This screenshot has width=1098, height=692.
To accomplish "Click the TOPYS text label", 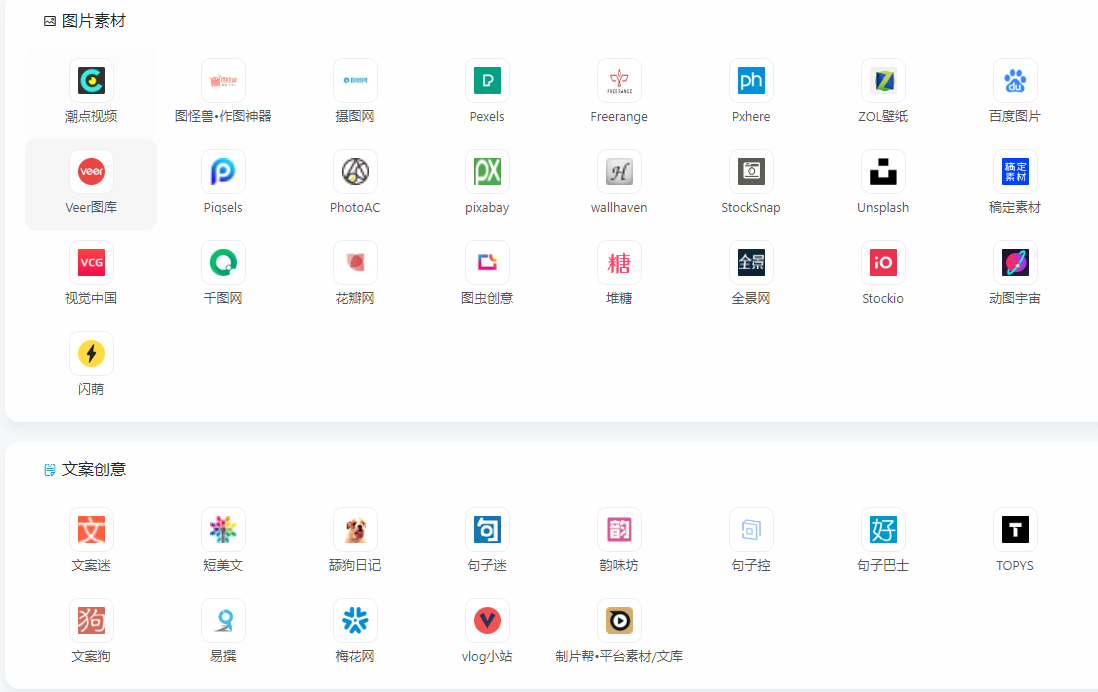I will click(x=1015, y=565).
